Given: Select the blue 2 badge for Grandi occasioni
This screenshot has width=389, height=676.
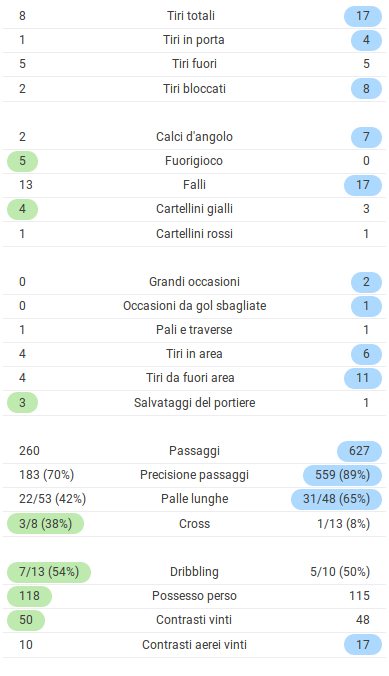Looking at the screenshot, I should [366, 282].
